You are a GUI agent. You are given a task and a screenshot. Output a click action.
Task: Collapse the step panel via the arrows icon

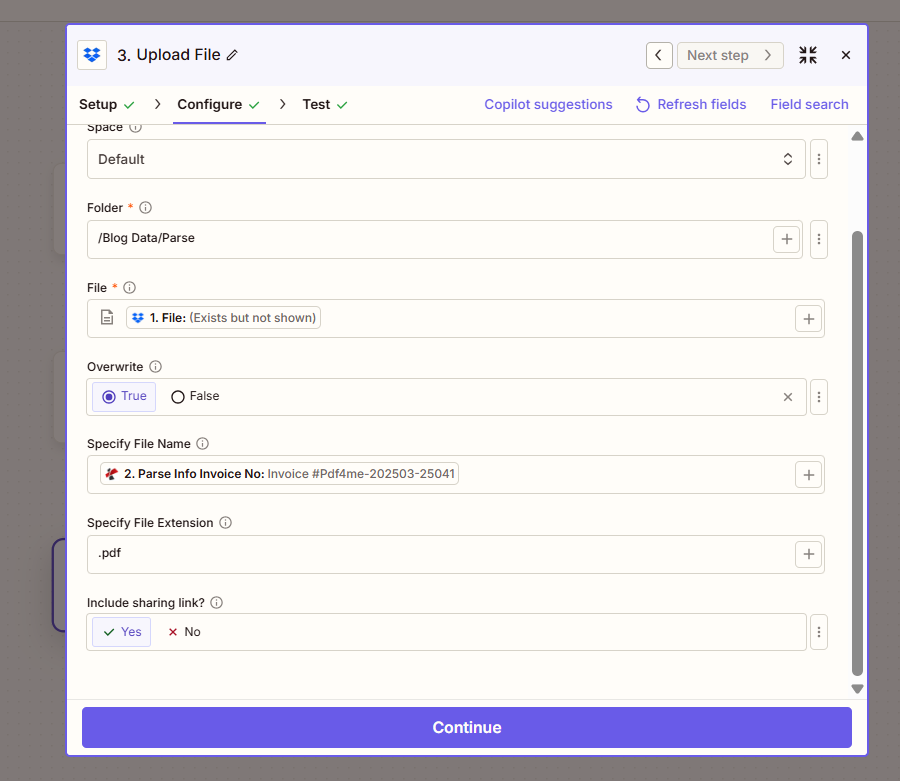[x=808, y=55]
